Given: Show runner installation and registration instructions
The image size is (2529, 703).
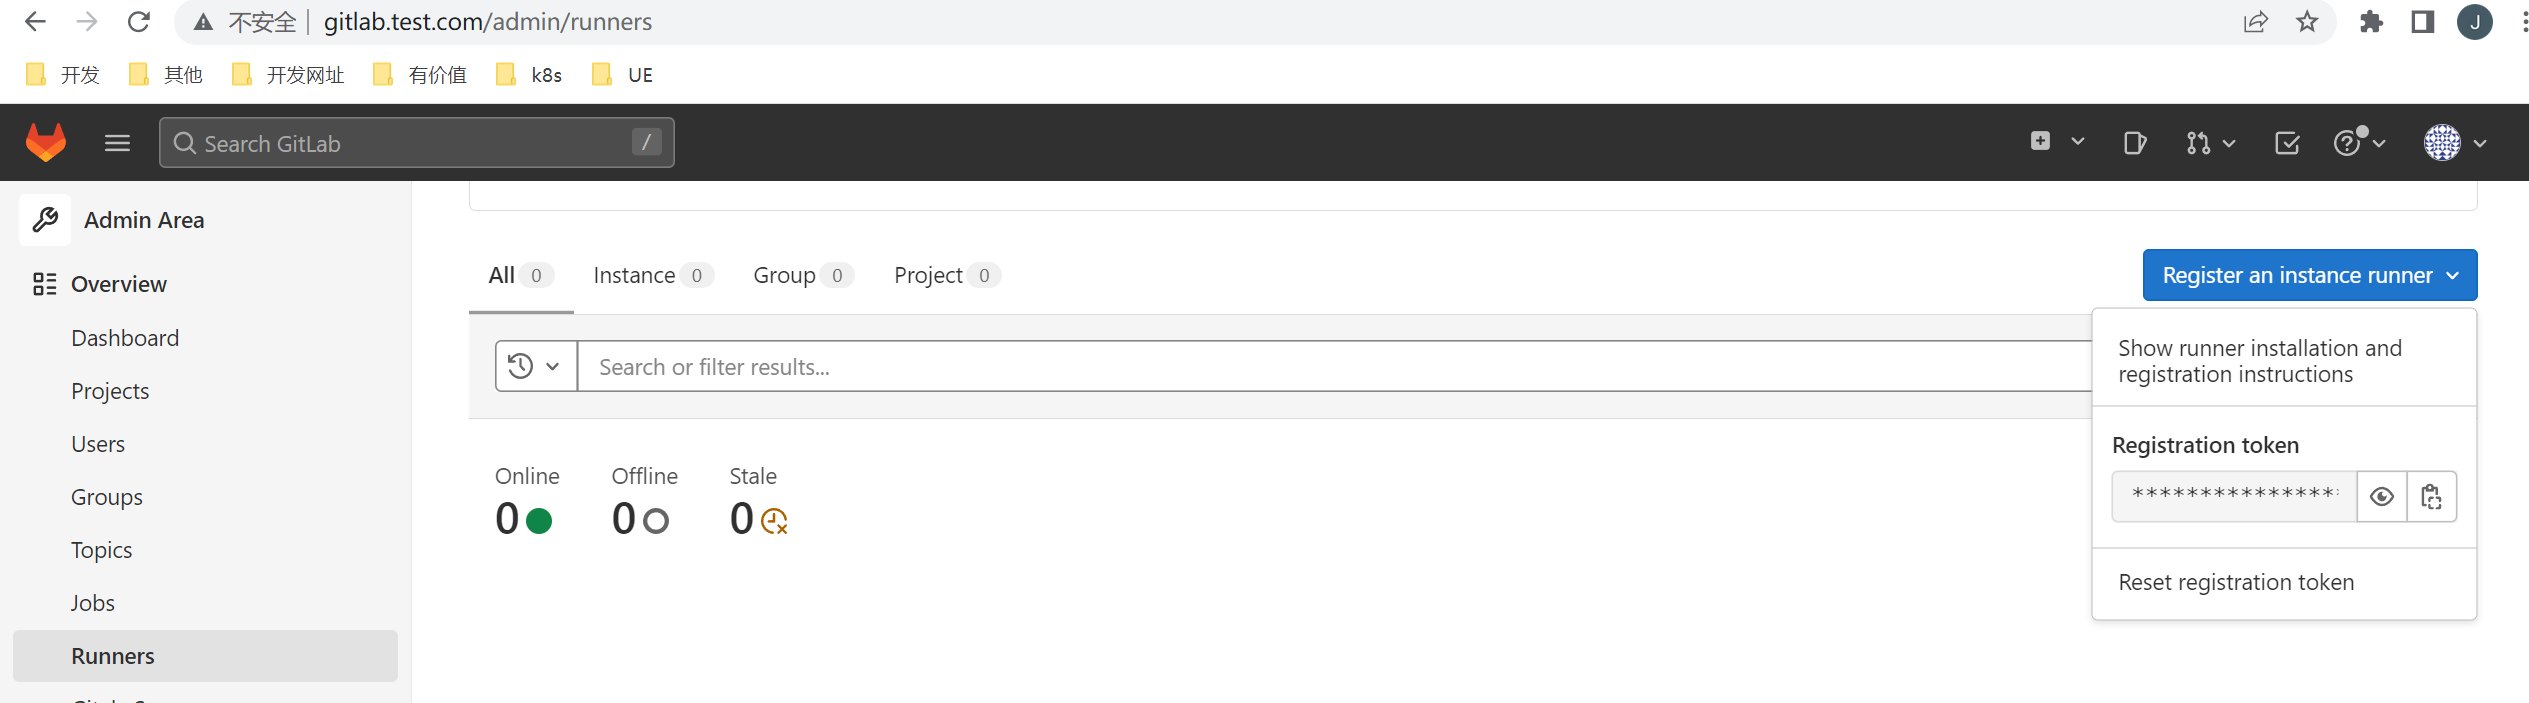Looking at the screenshot, I should pyautogui.click(x=2260, y=361).
